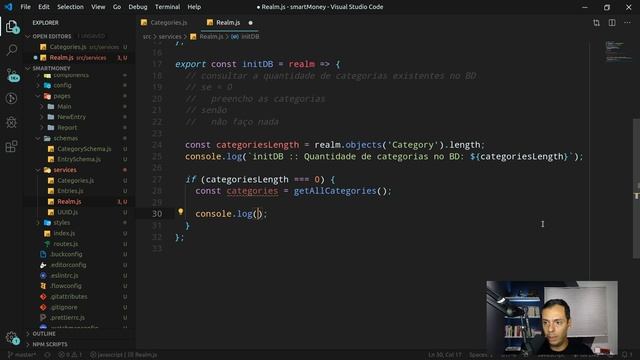640x360 pixels.
Task: Open the .editorconfig file
Action: (x=68, y=265)
